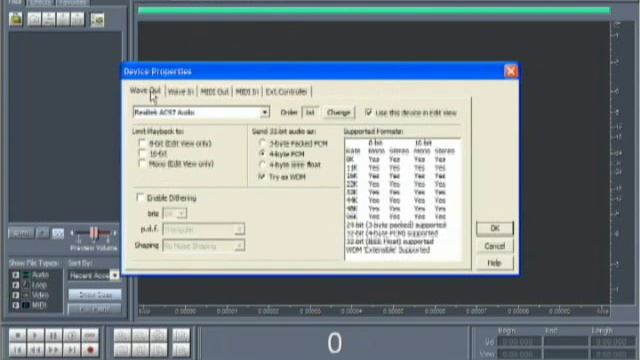Click the Zoom In Horizontally icon
Screen dimensions: 640x360
122,336
